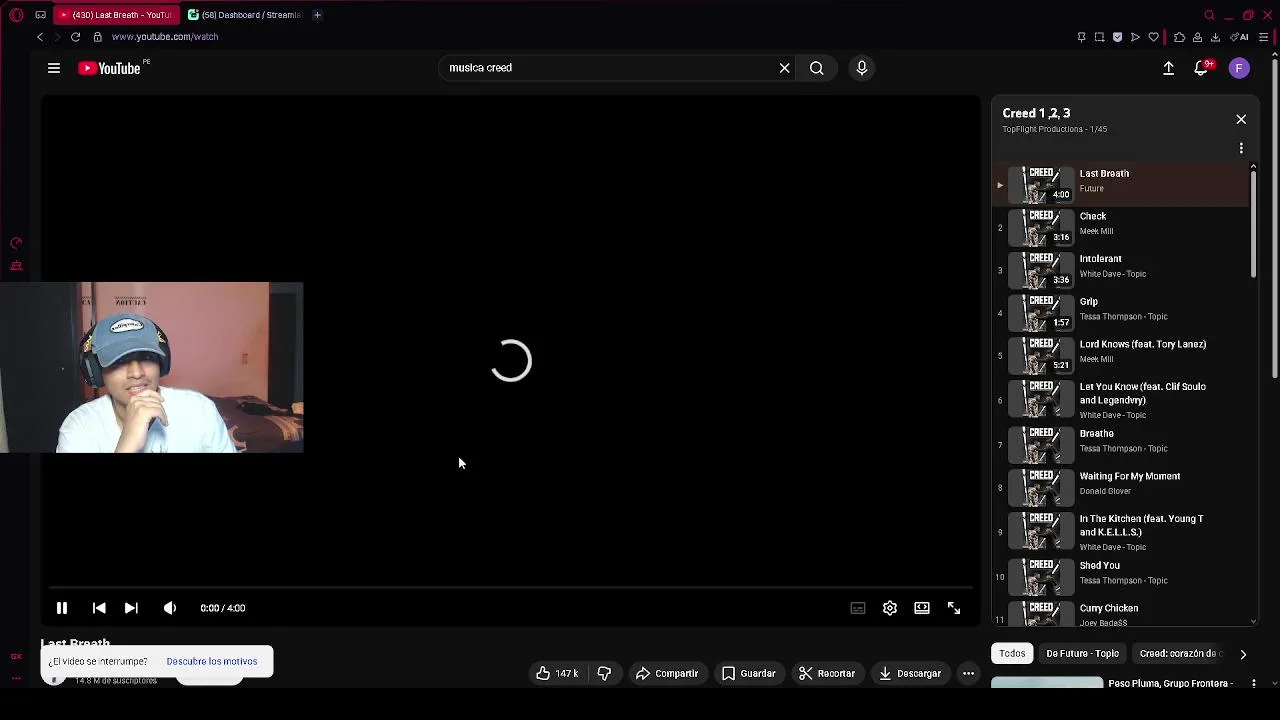This screenshot has width=1280, height=720.
Task: Open options for Peso Pluma, Grupo Frontera video
Action: coord(1254,684)
